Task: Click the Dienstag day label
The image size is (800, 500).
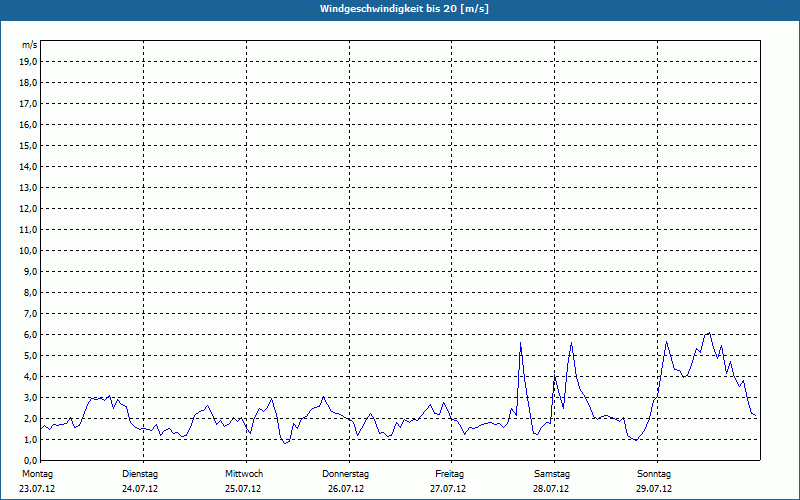Action: point(140,474)
